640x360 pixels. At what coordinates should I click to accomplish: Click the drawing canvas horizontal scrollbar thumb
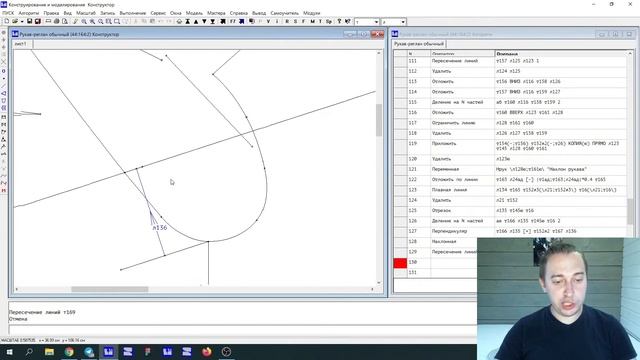(110, 289)
